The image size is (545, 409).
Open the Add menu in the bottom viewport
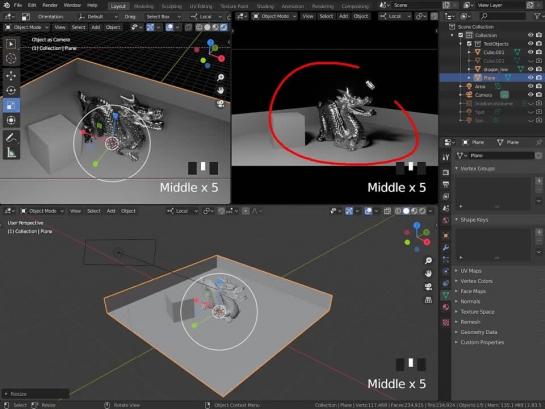(x=111, y=211)
